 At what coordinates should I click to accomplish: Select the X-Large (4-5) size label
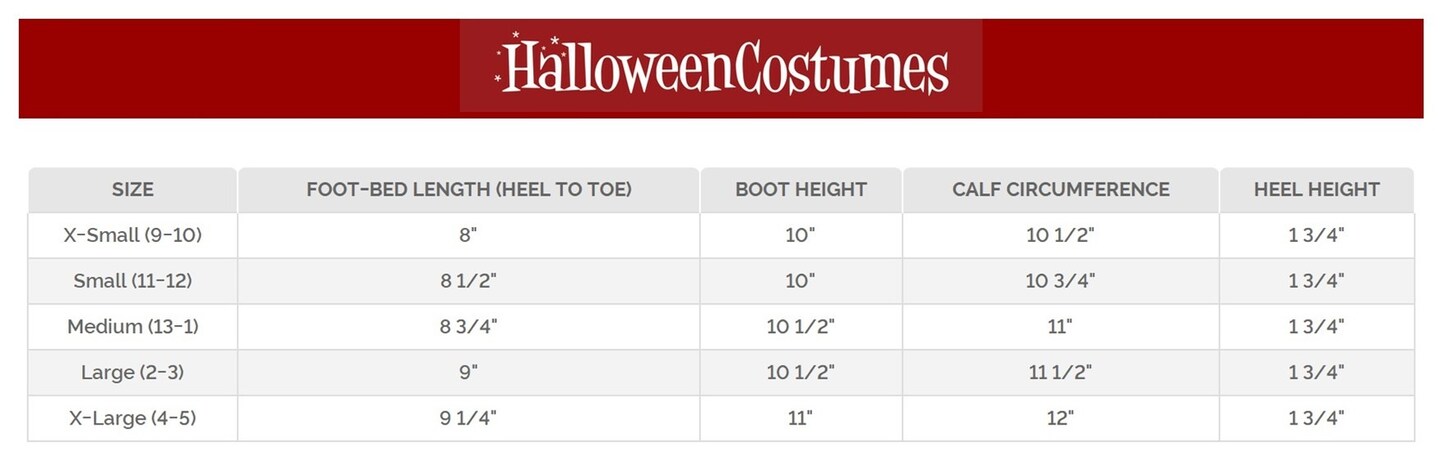pos(133,419)
